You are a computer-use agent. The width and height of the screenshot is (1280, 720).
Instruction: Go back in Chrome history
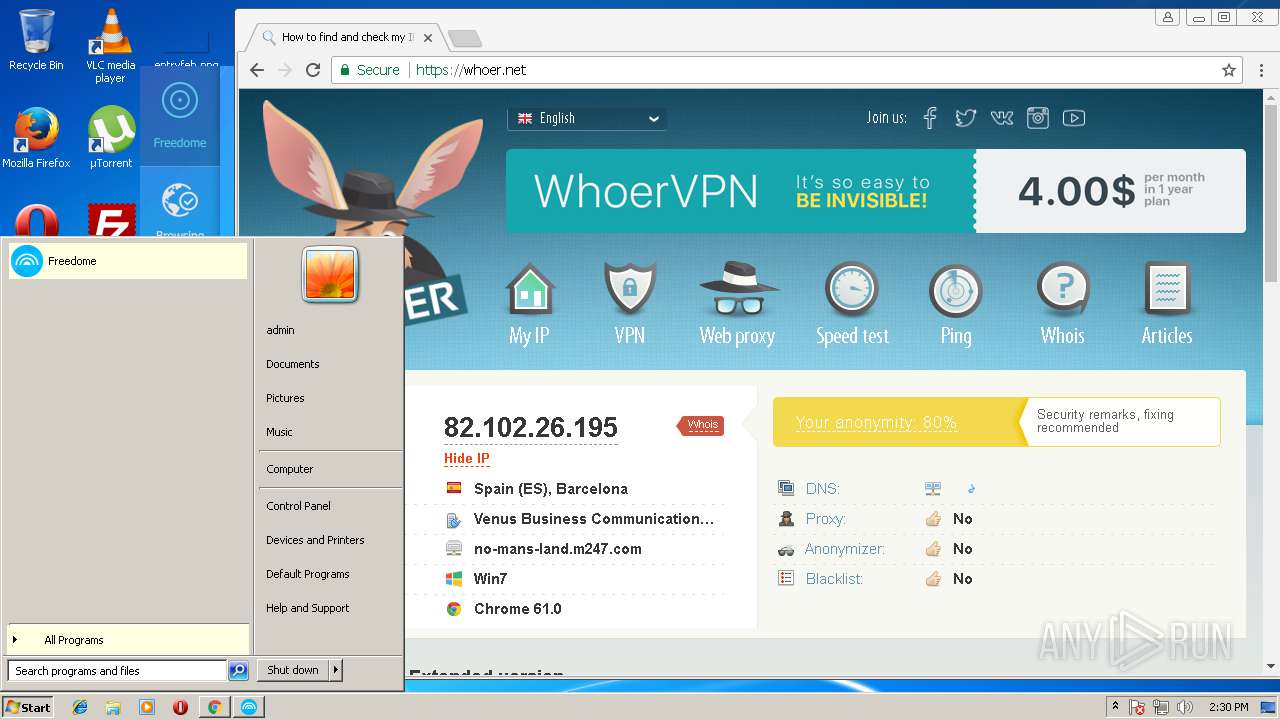point(257,70)
